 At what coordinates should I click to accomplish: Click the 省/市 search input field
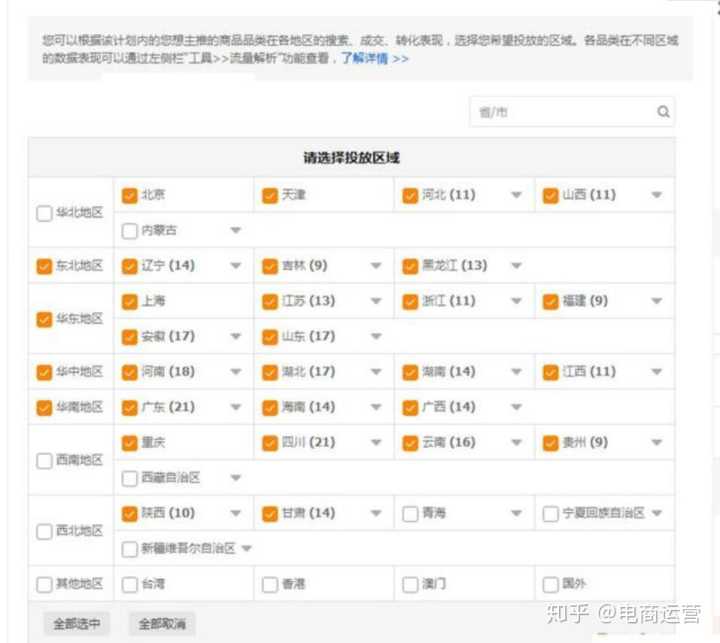click(560, 112)
